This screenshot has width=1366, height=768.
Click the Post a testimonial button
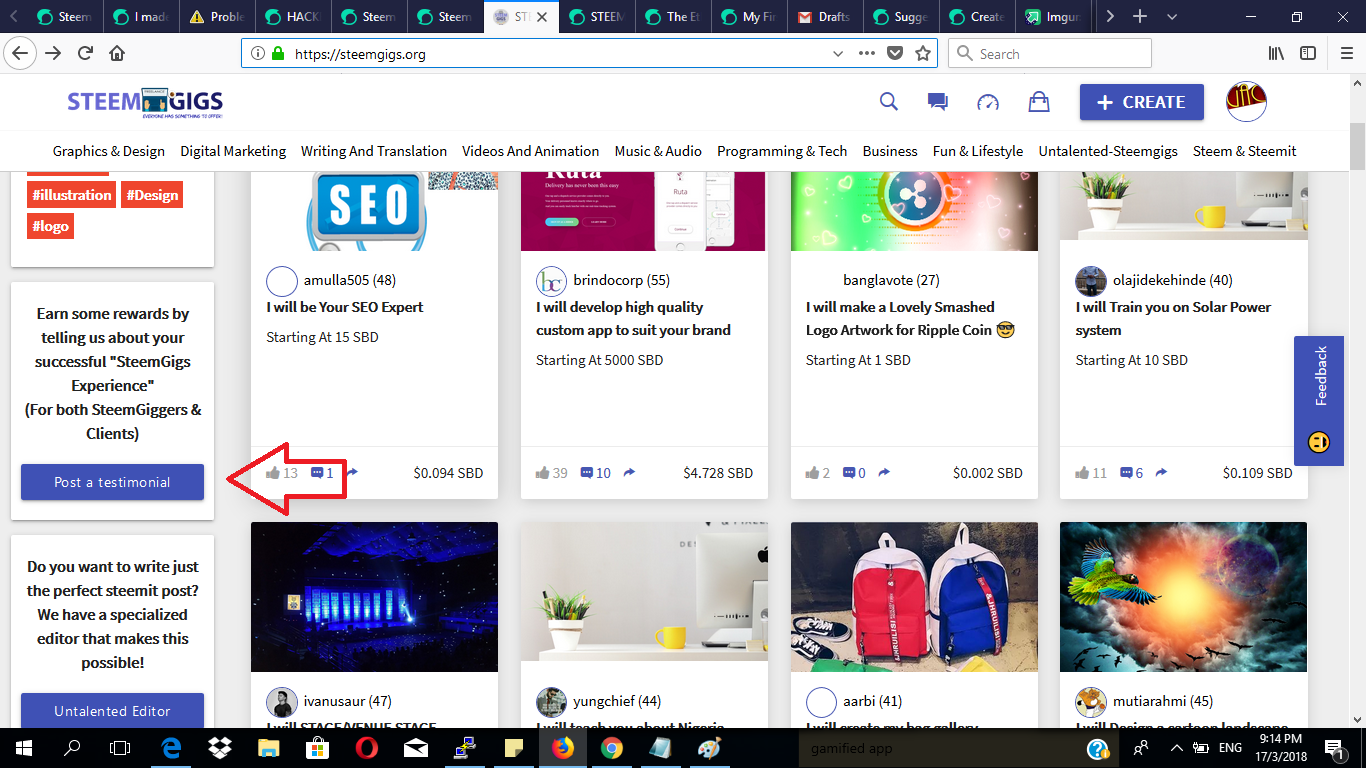tap(112, 482)
